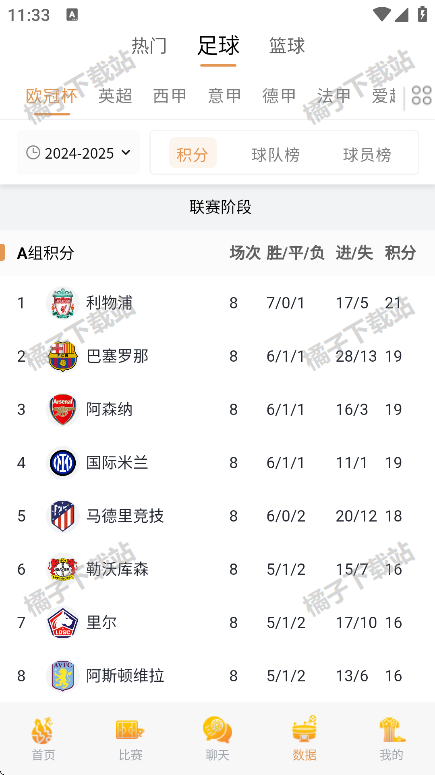Tap the 我的 profile jersey icon
Screen dimensions: 435x775
coord(392,731)
